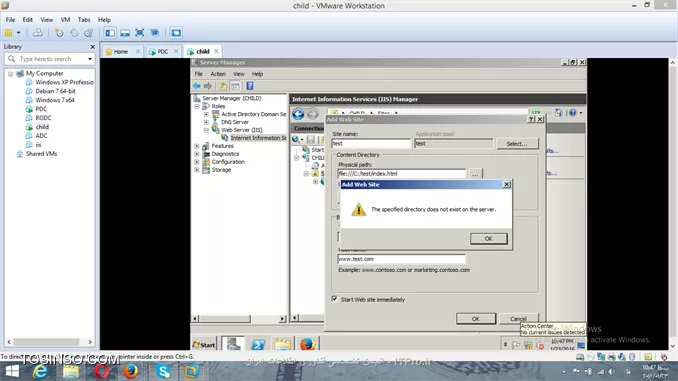Toggle the library sidebar view icon

(110, 32)
